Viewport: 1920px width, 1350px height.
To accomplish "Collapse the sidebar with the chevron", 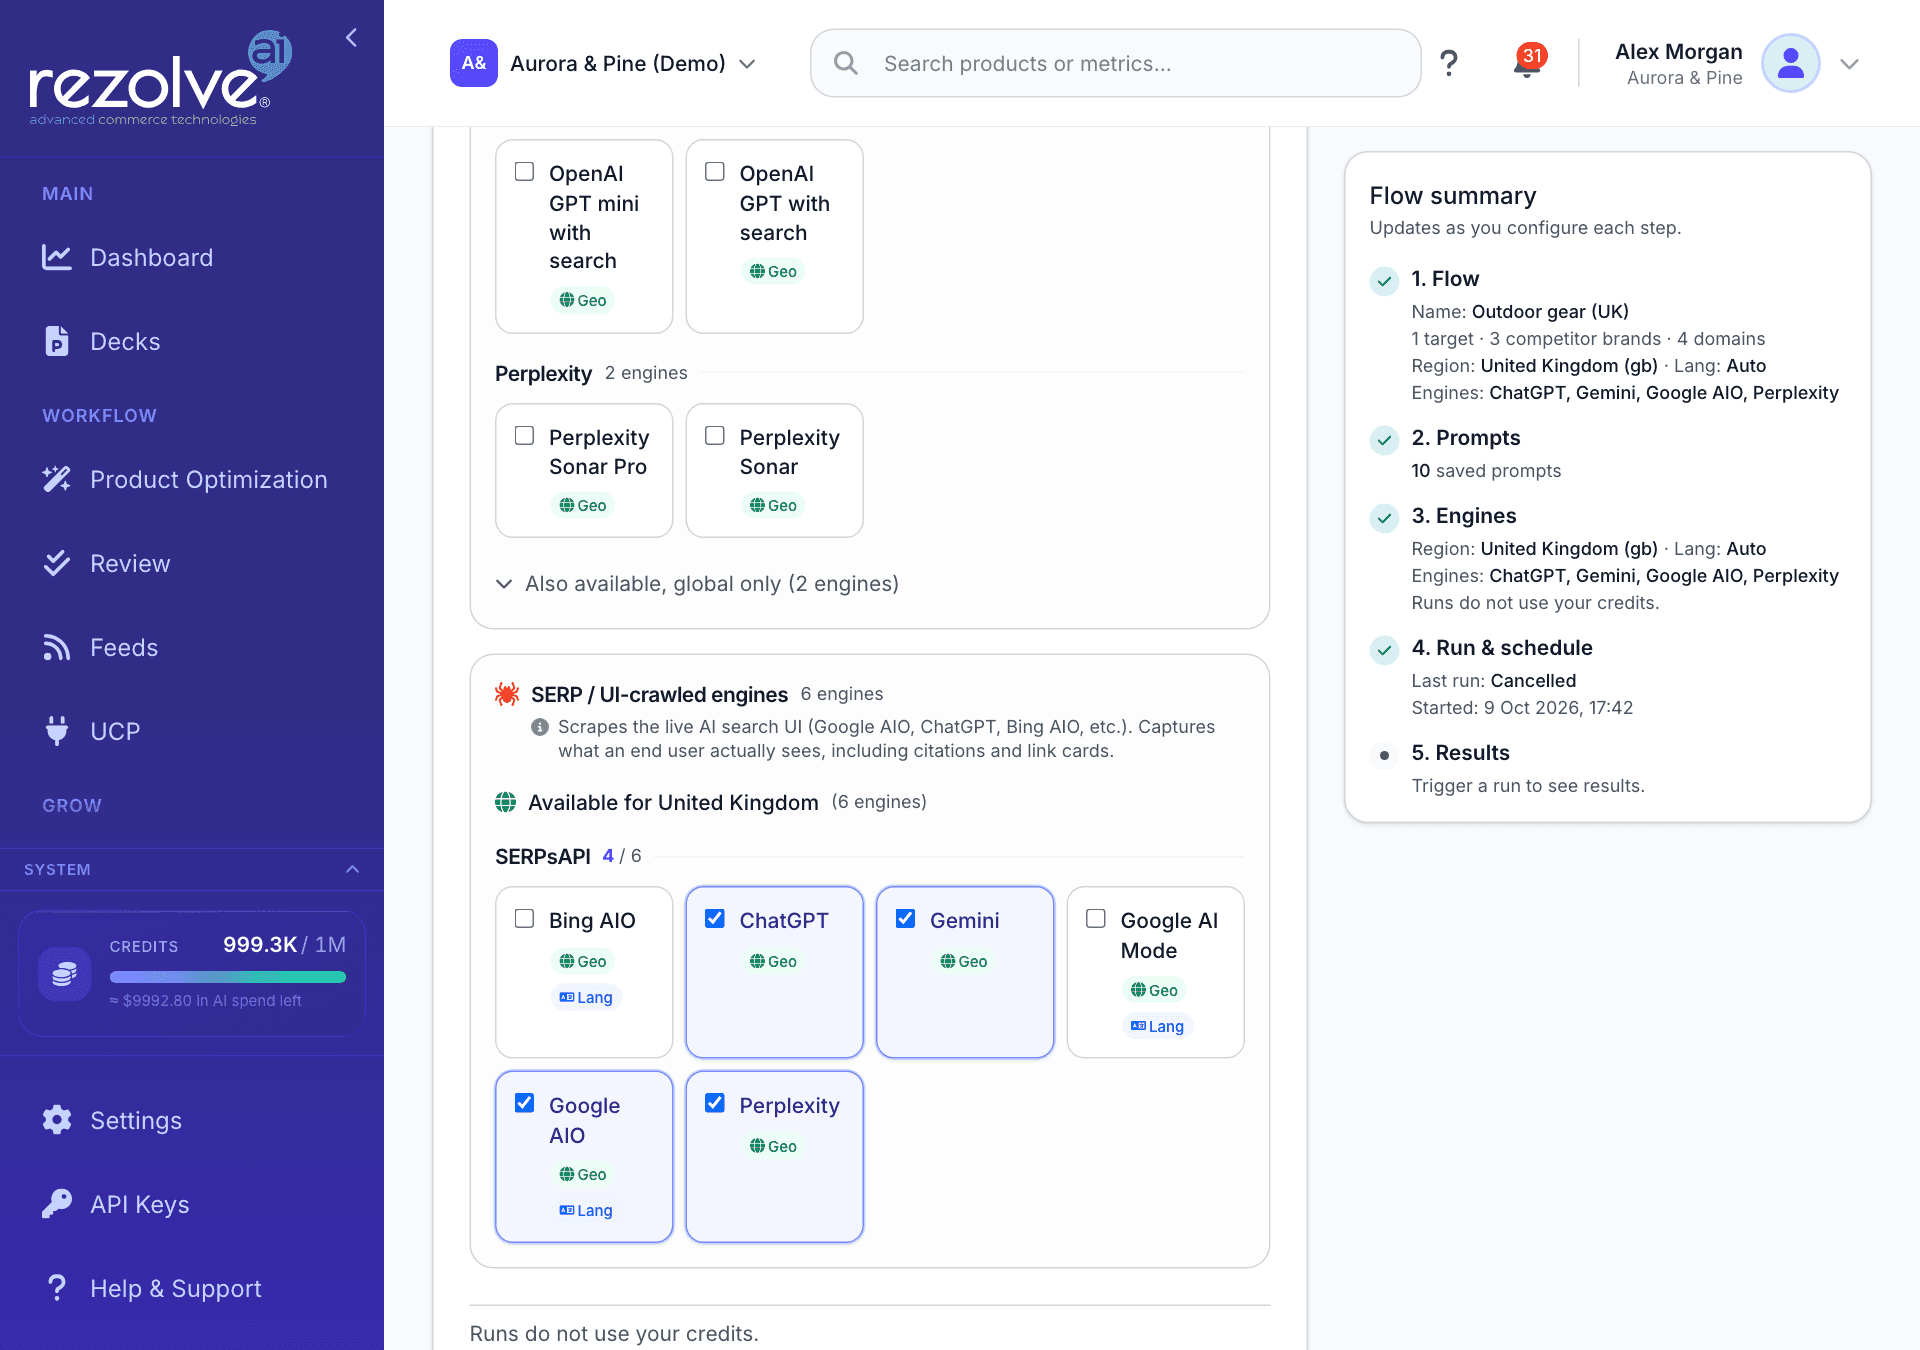I will point(351,38).
